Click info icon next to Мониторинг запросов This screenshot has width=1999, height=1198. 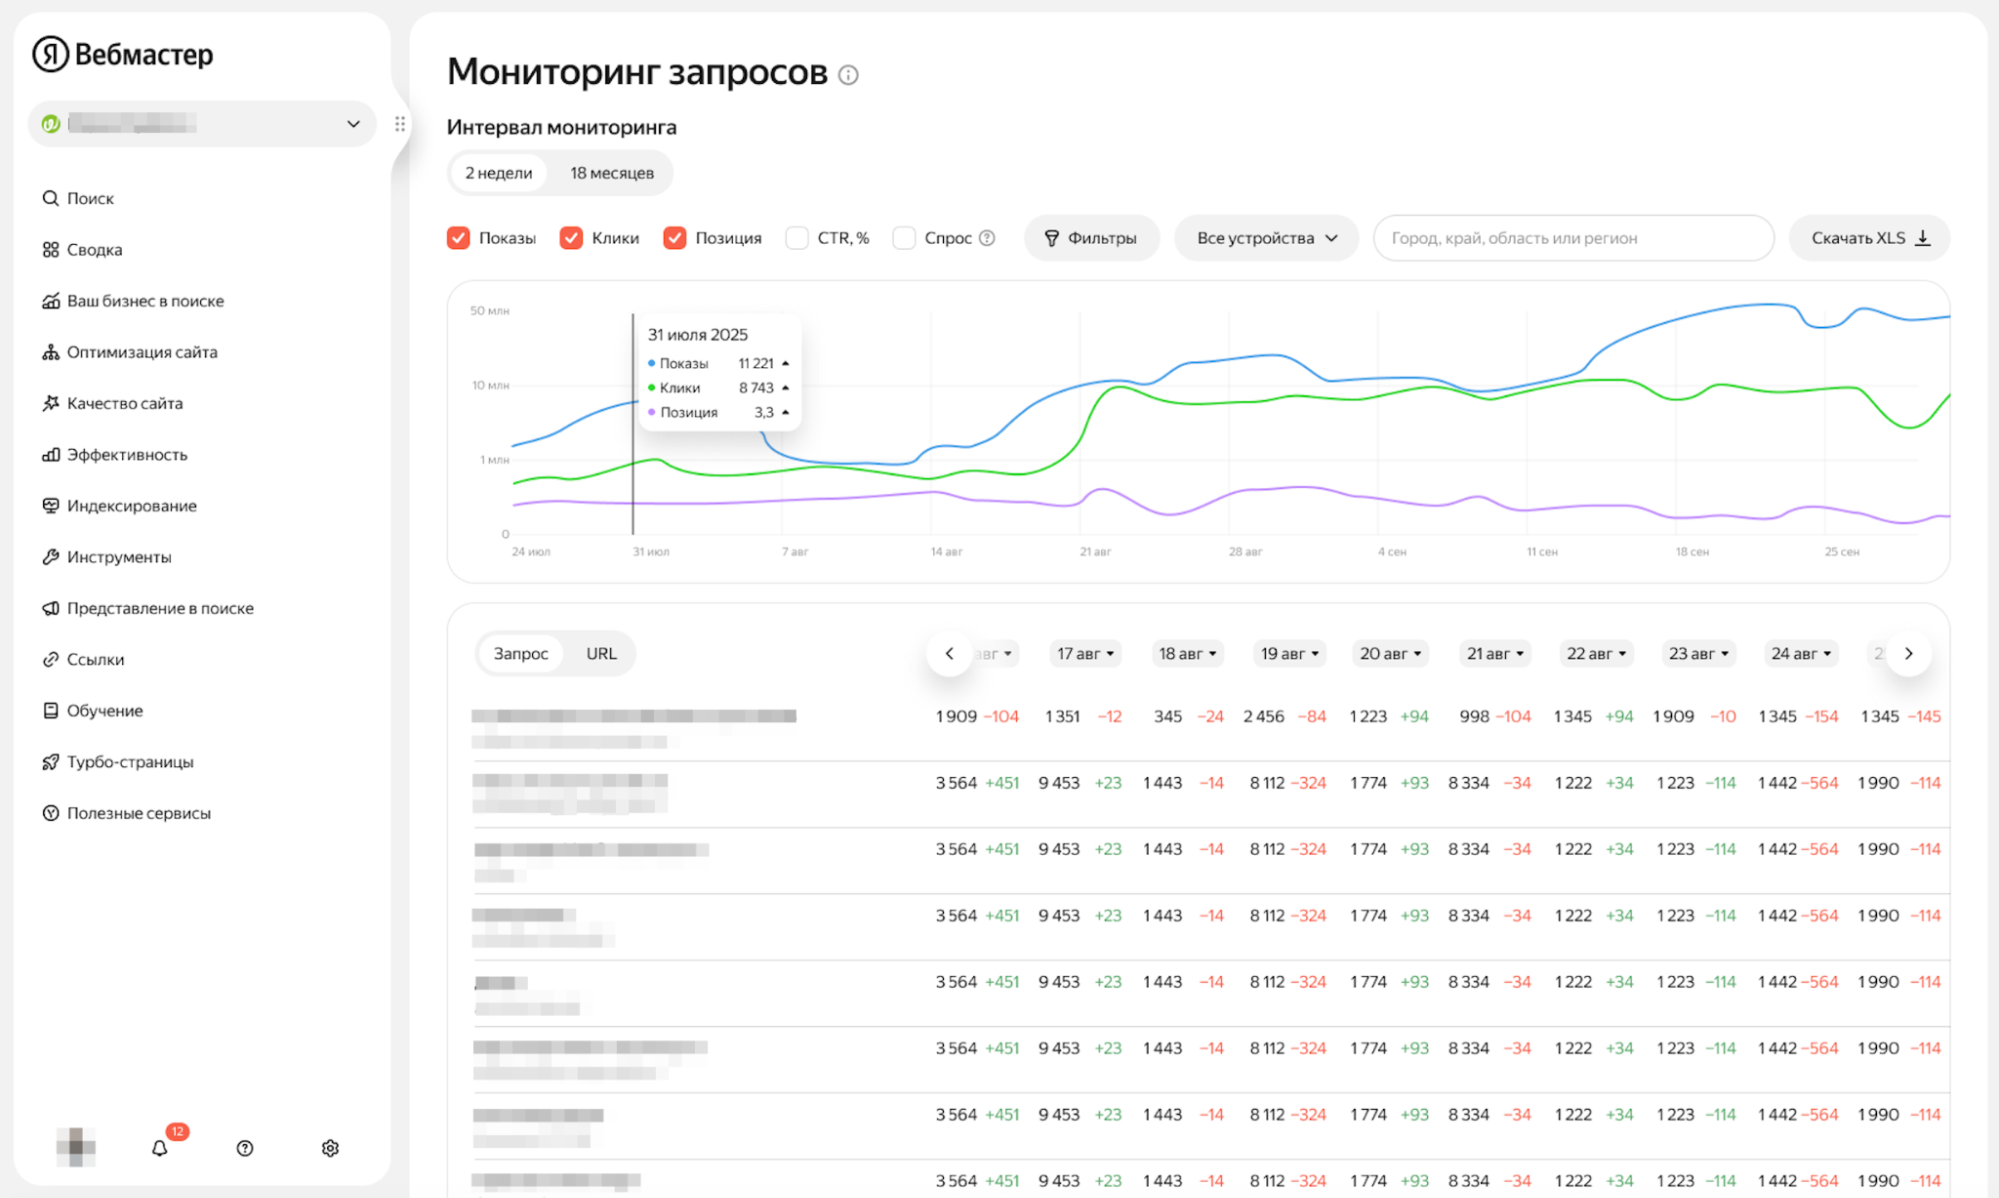click(848, 75)
